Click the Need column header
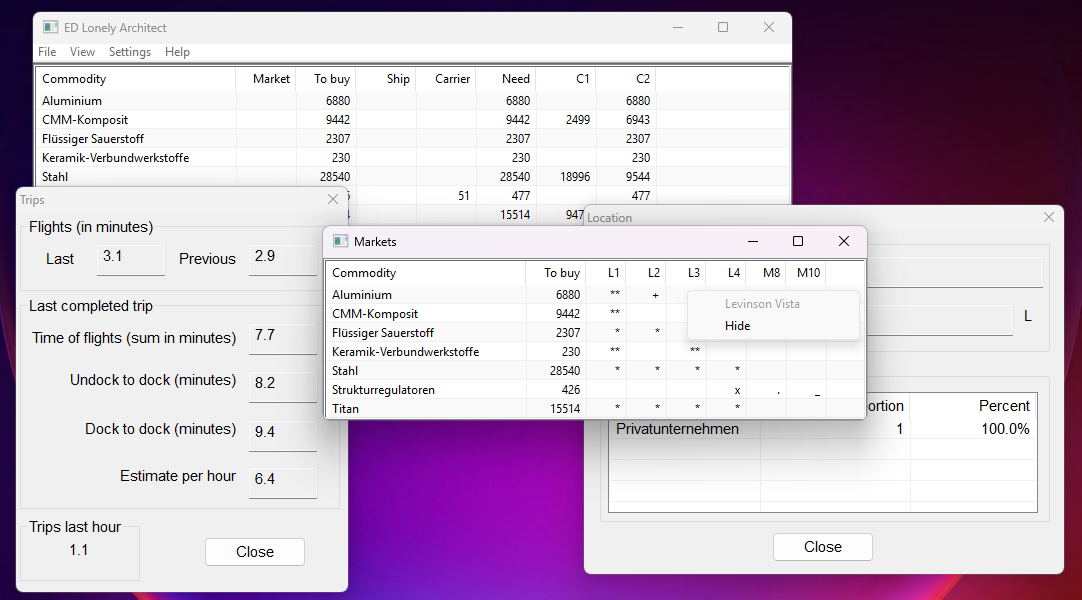 pos(506,79)
